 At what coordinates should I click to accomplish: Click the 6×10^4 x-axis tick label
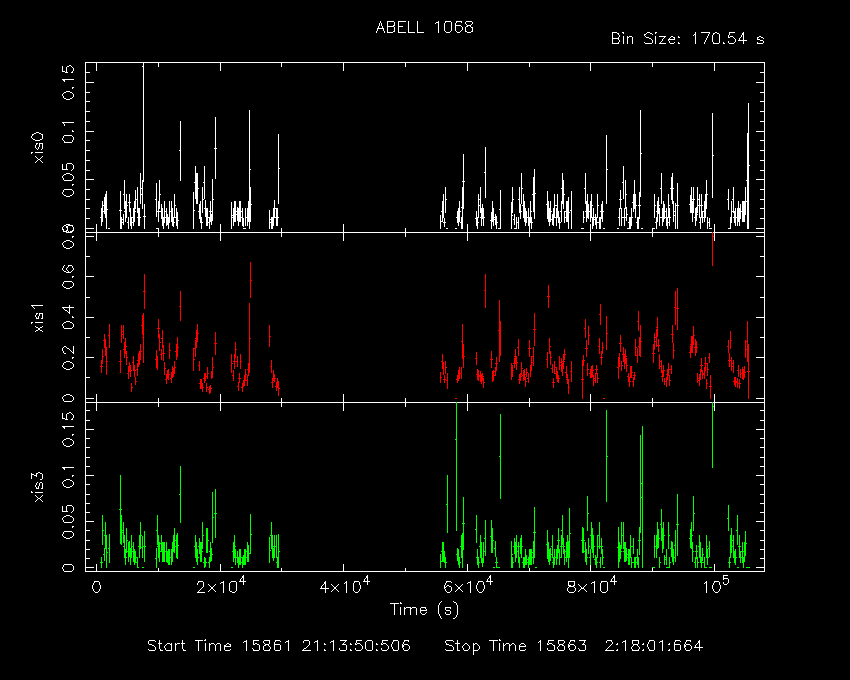pyautogui.click(x=467, y=586)
